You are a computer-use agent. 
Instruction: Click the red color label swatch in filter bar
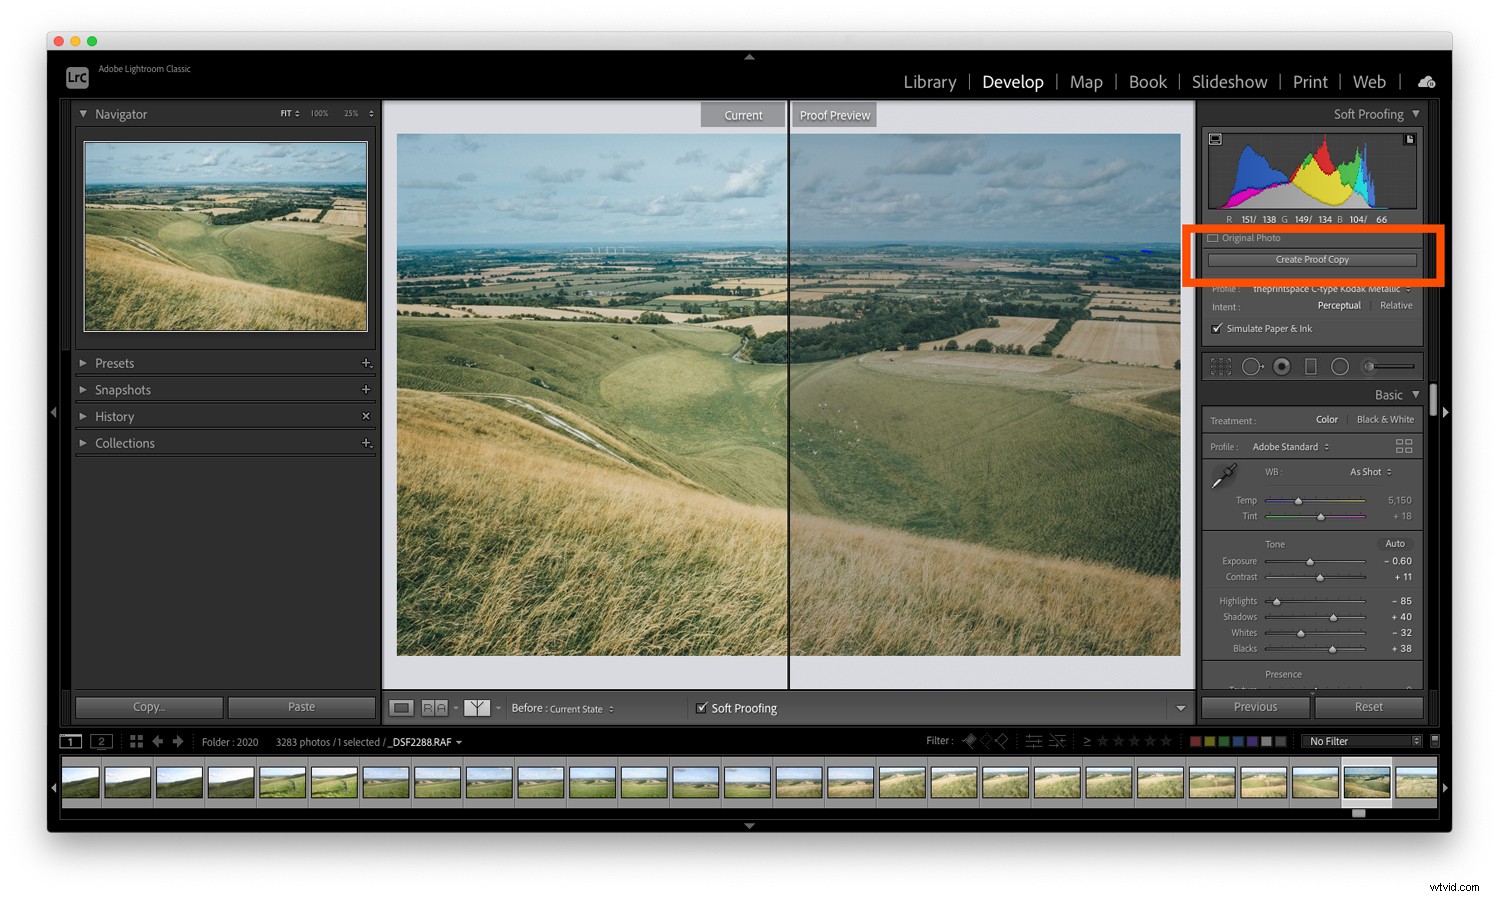[1196, 741]
